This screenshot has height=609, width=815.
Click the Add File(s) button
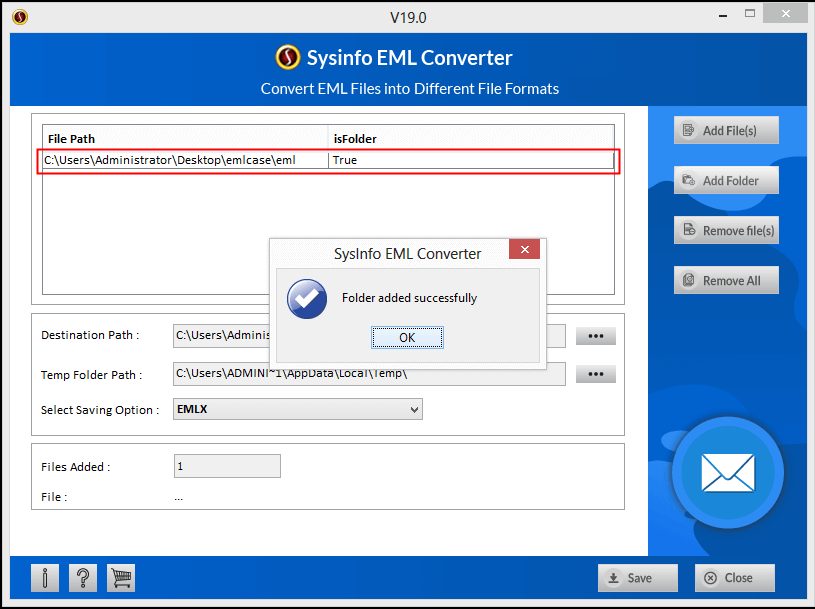tap(726, 130)
